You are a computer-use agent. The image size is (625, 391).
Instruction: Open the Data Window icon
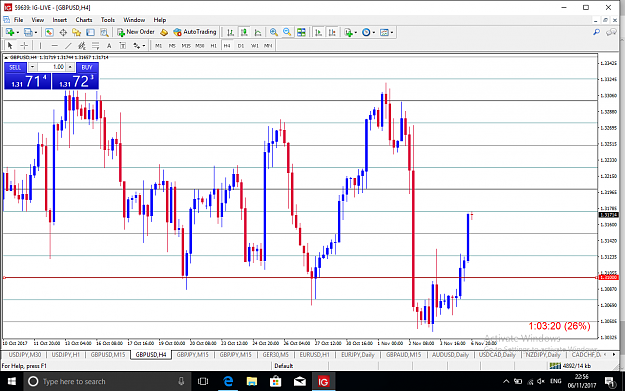63,32
